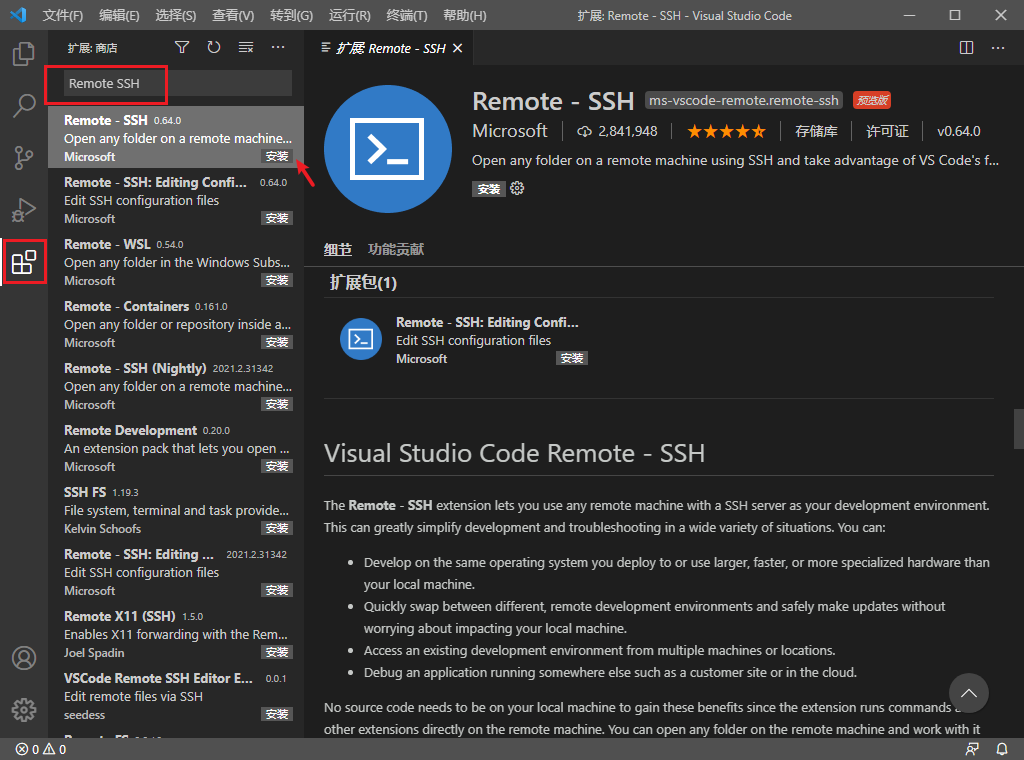
Task: Select Remote - WSL in results list
Action: point(176,262)
